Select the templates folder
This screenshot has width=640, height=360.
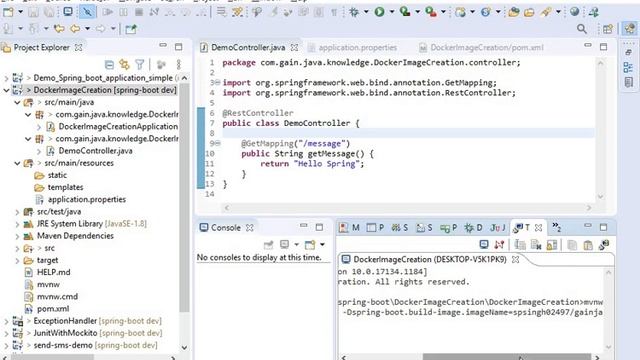coord(65,187)
